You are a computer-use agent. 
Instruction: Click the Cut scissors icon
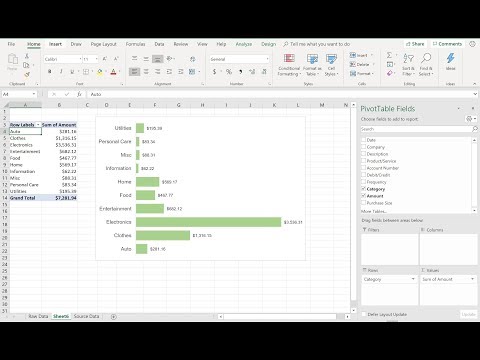coord(27,56)
